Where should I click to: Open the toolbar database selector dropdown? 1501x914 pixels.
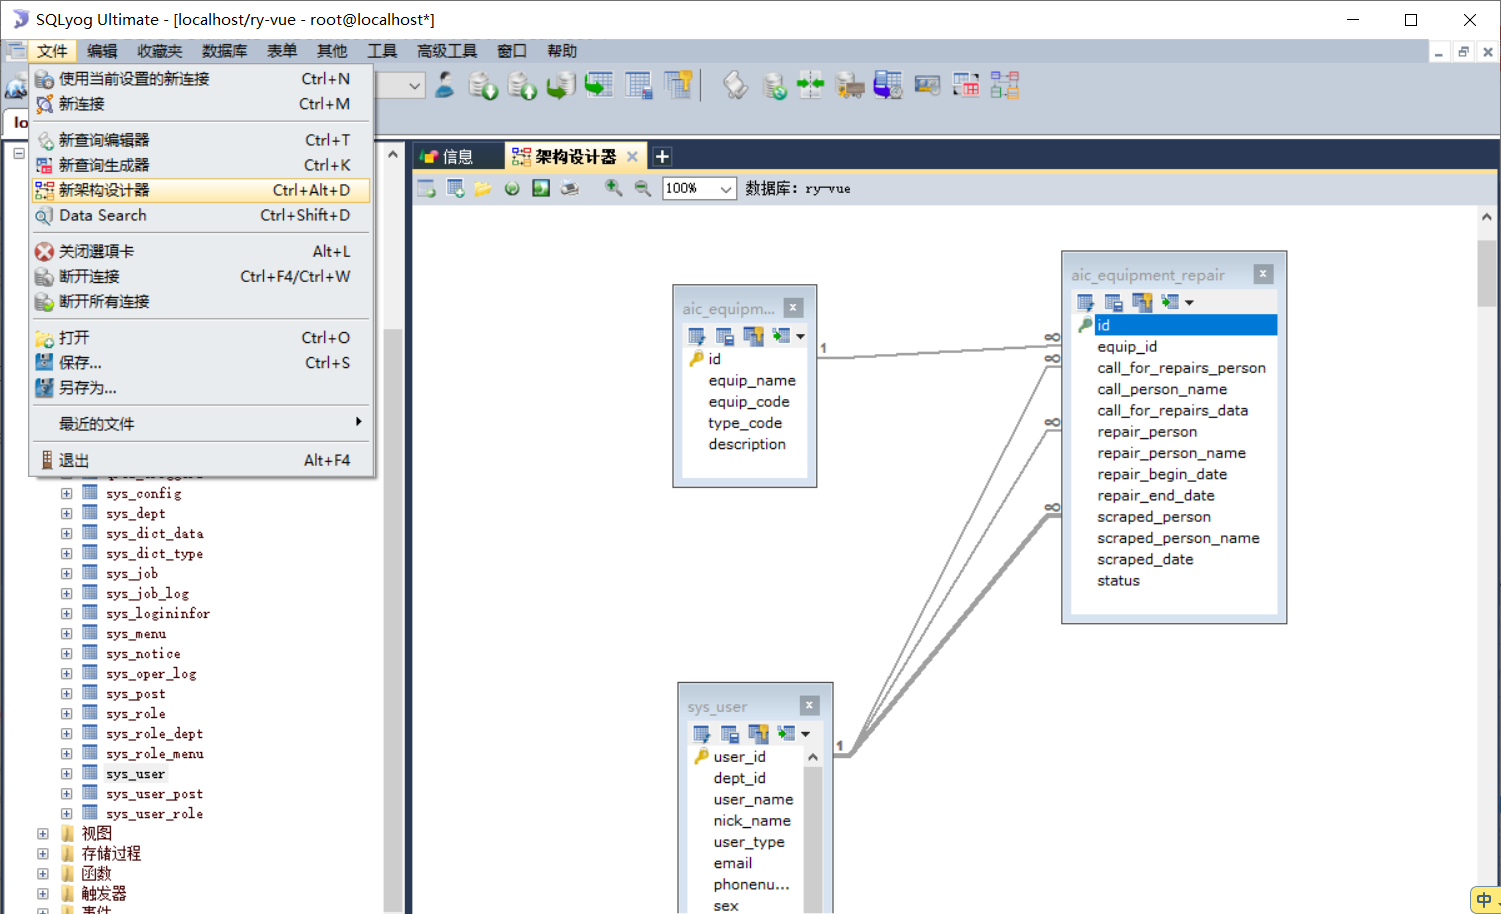coord(414,86)
